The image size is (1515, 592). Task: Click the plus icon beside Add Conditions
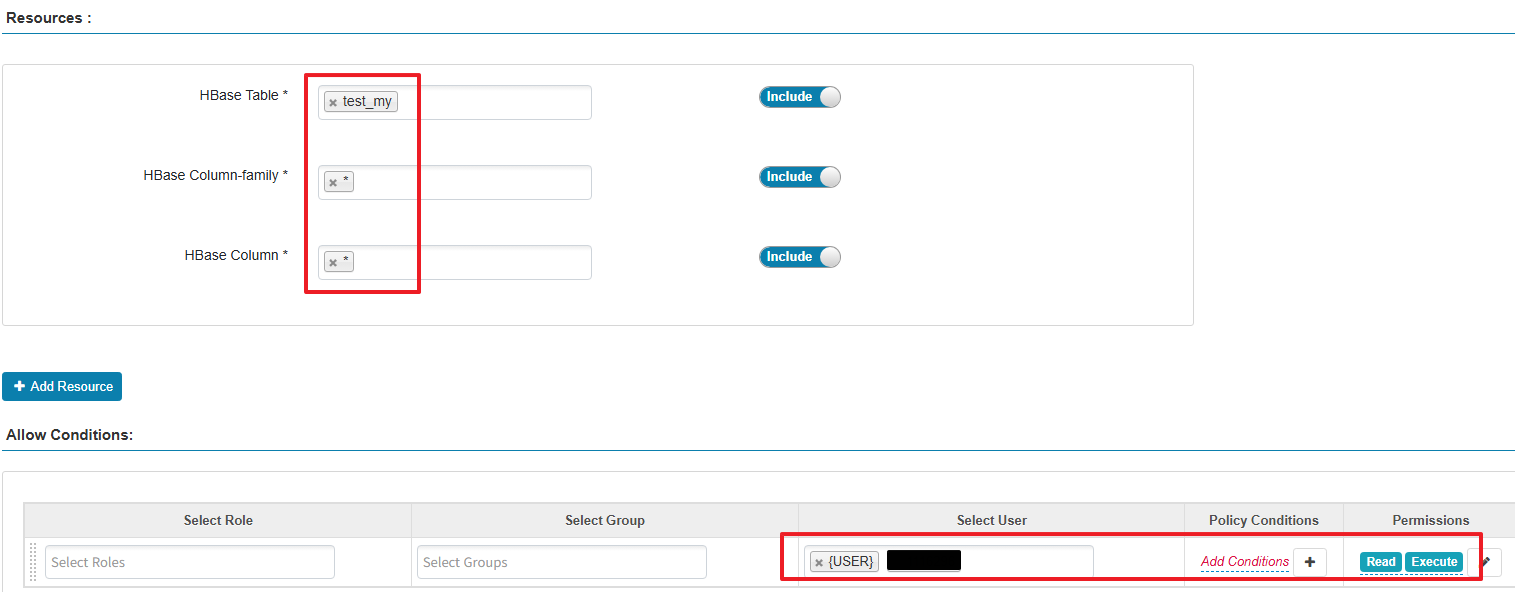pyautogui.click(x=1310, y=562)
